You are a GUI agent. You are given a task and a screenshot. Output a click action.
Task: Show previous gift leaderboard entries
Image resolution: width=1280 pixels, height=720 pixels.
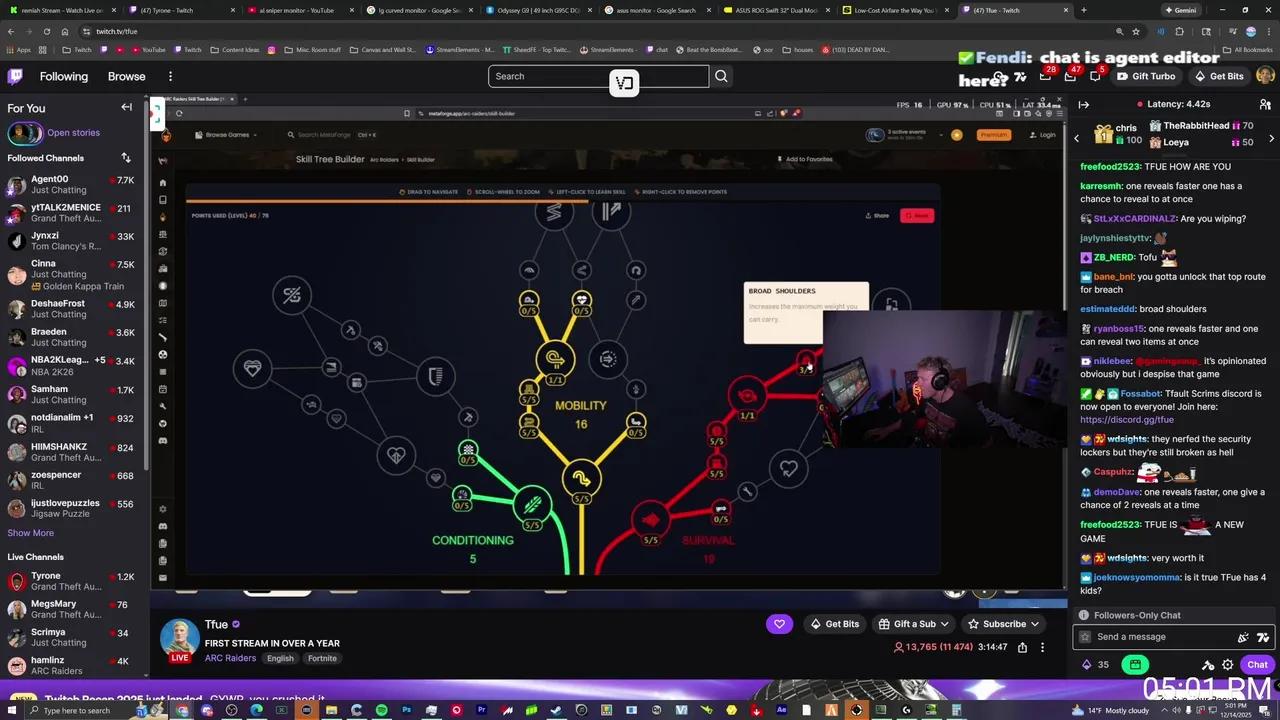(x=1077, y=138)
